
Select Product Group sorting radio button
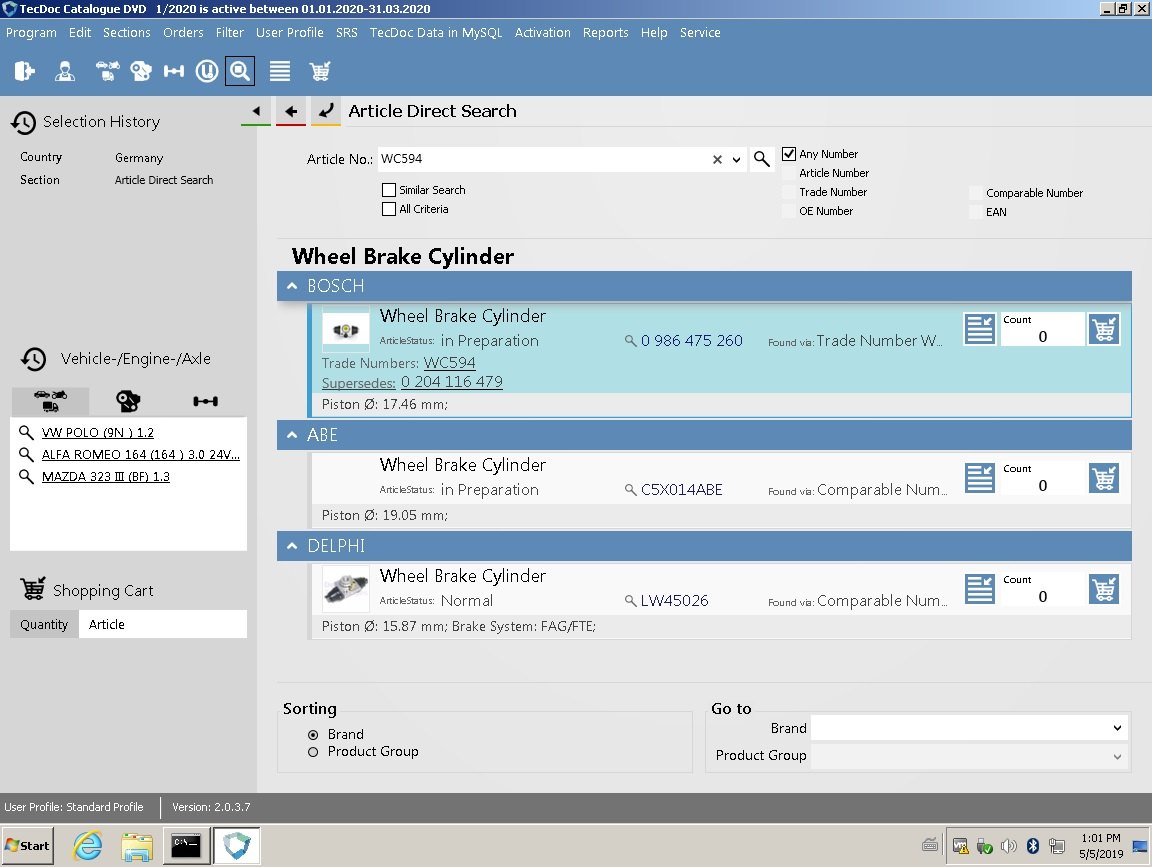click(313, 752)
